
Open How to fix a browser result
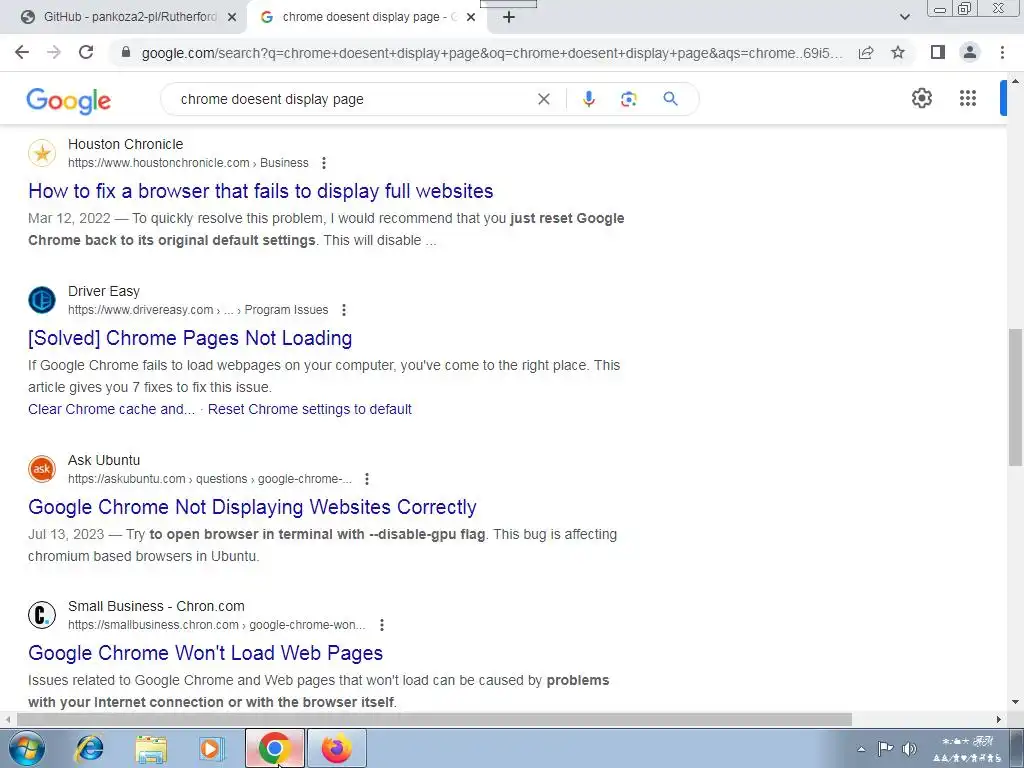click(261, 191)
